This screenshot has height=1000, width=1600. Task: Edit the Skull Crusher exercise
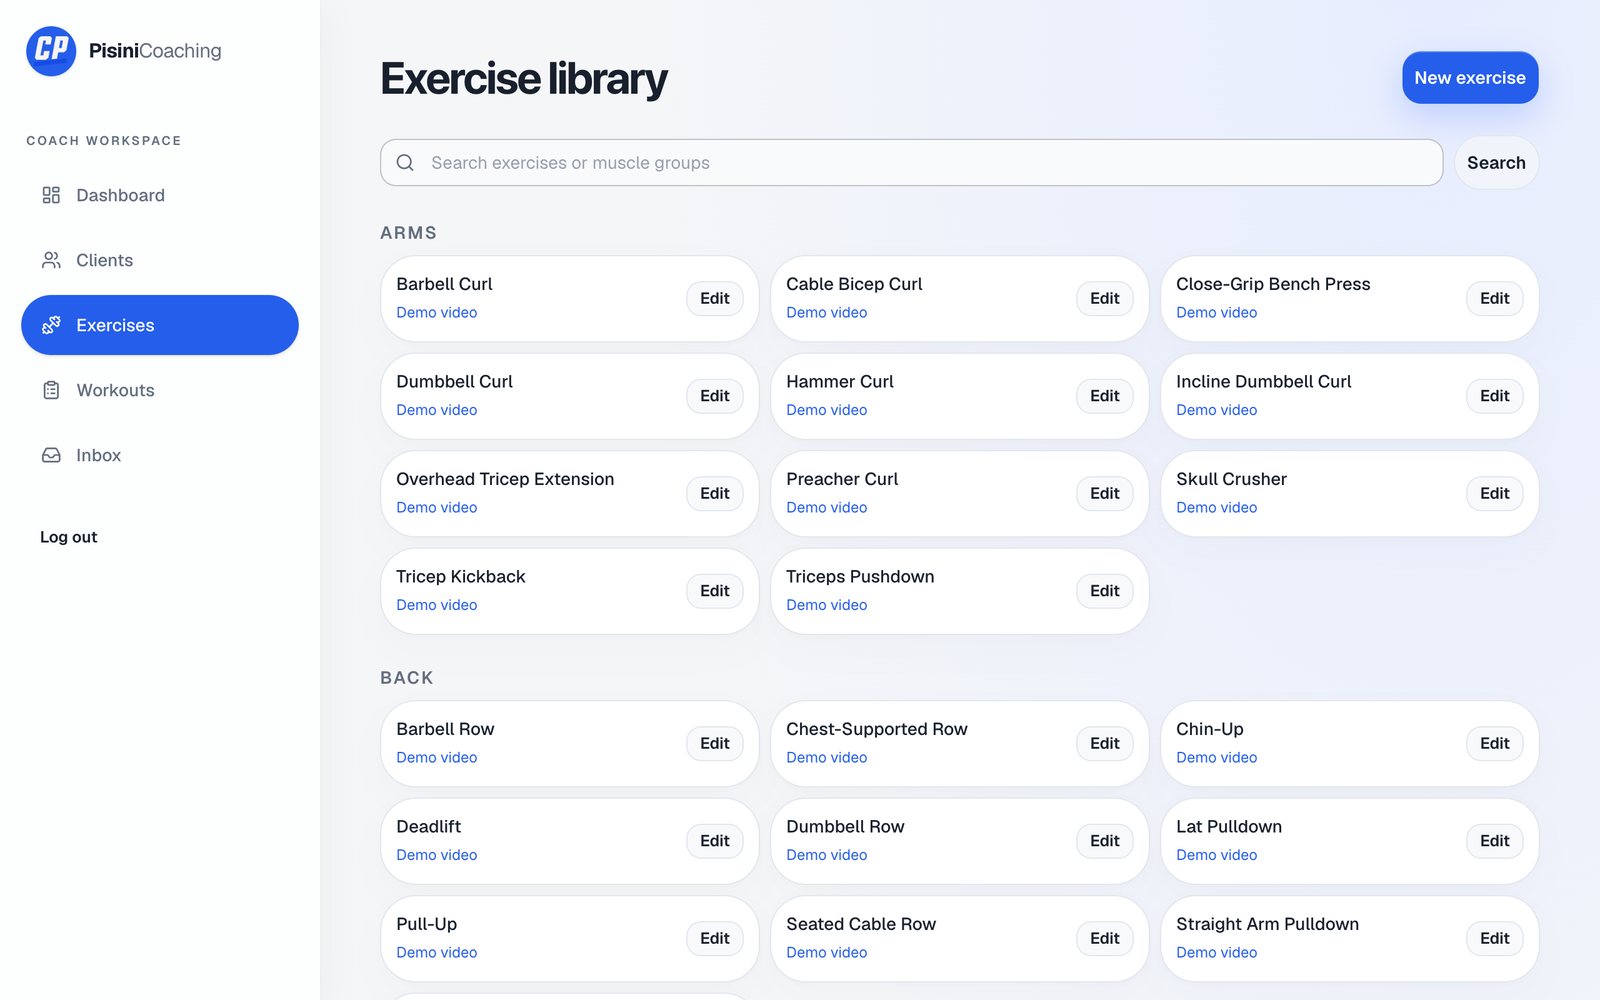click(1495, 493)
